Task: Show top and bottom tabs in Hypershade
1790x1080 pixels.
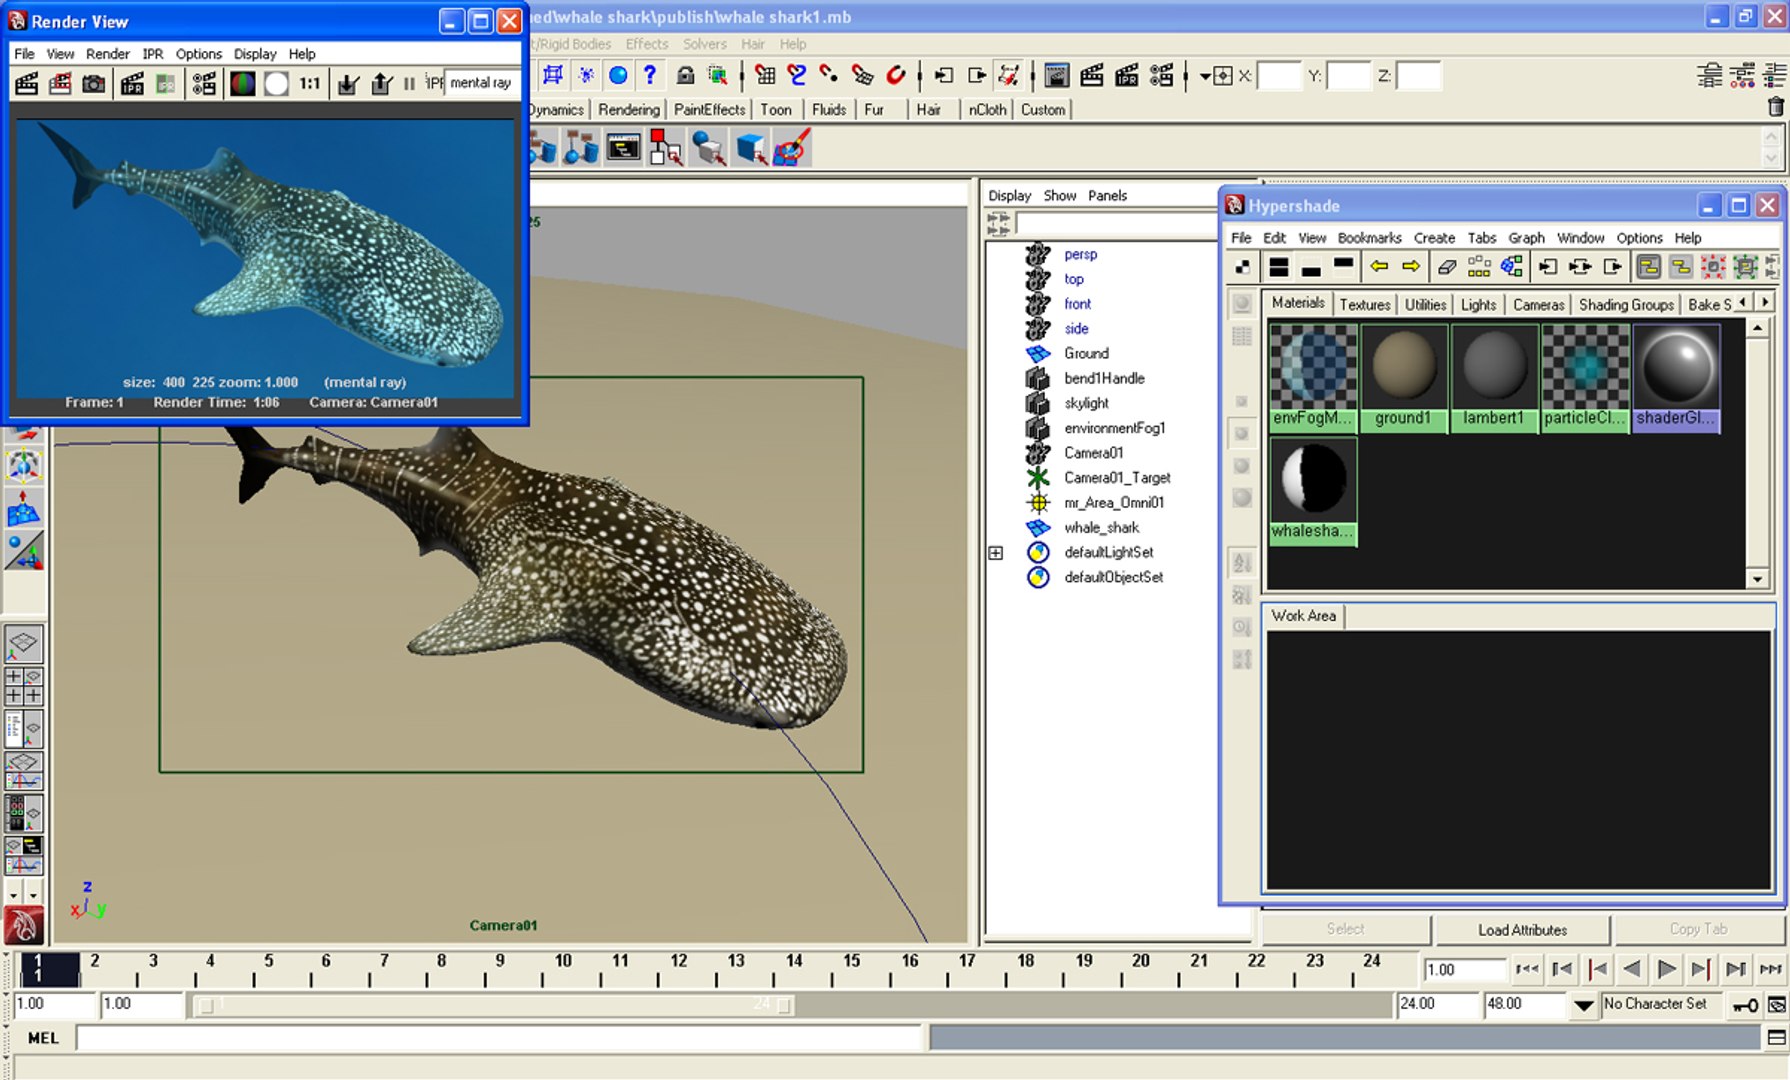Action: (1278, 267)
